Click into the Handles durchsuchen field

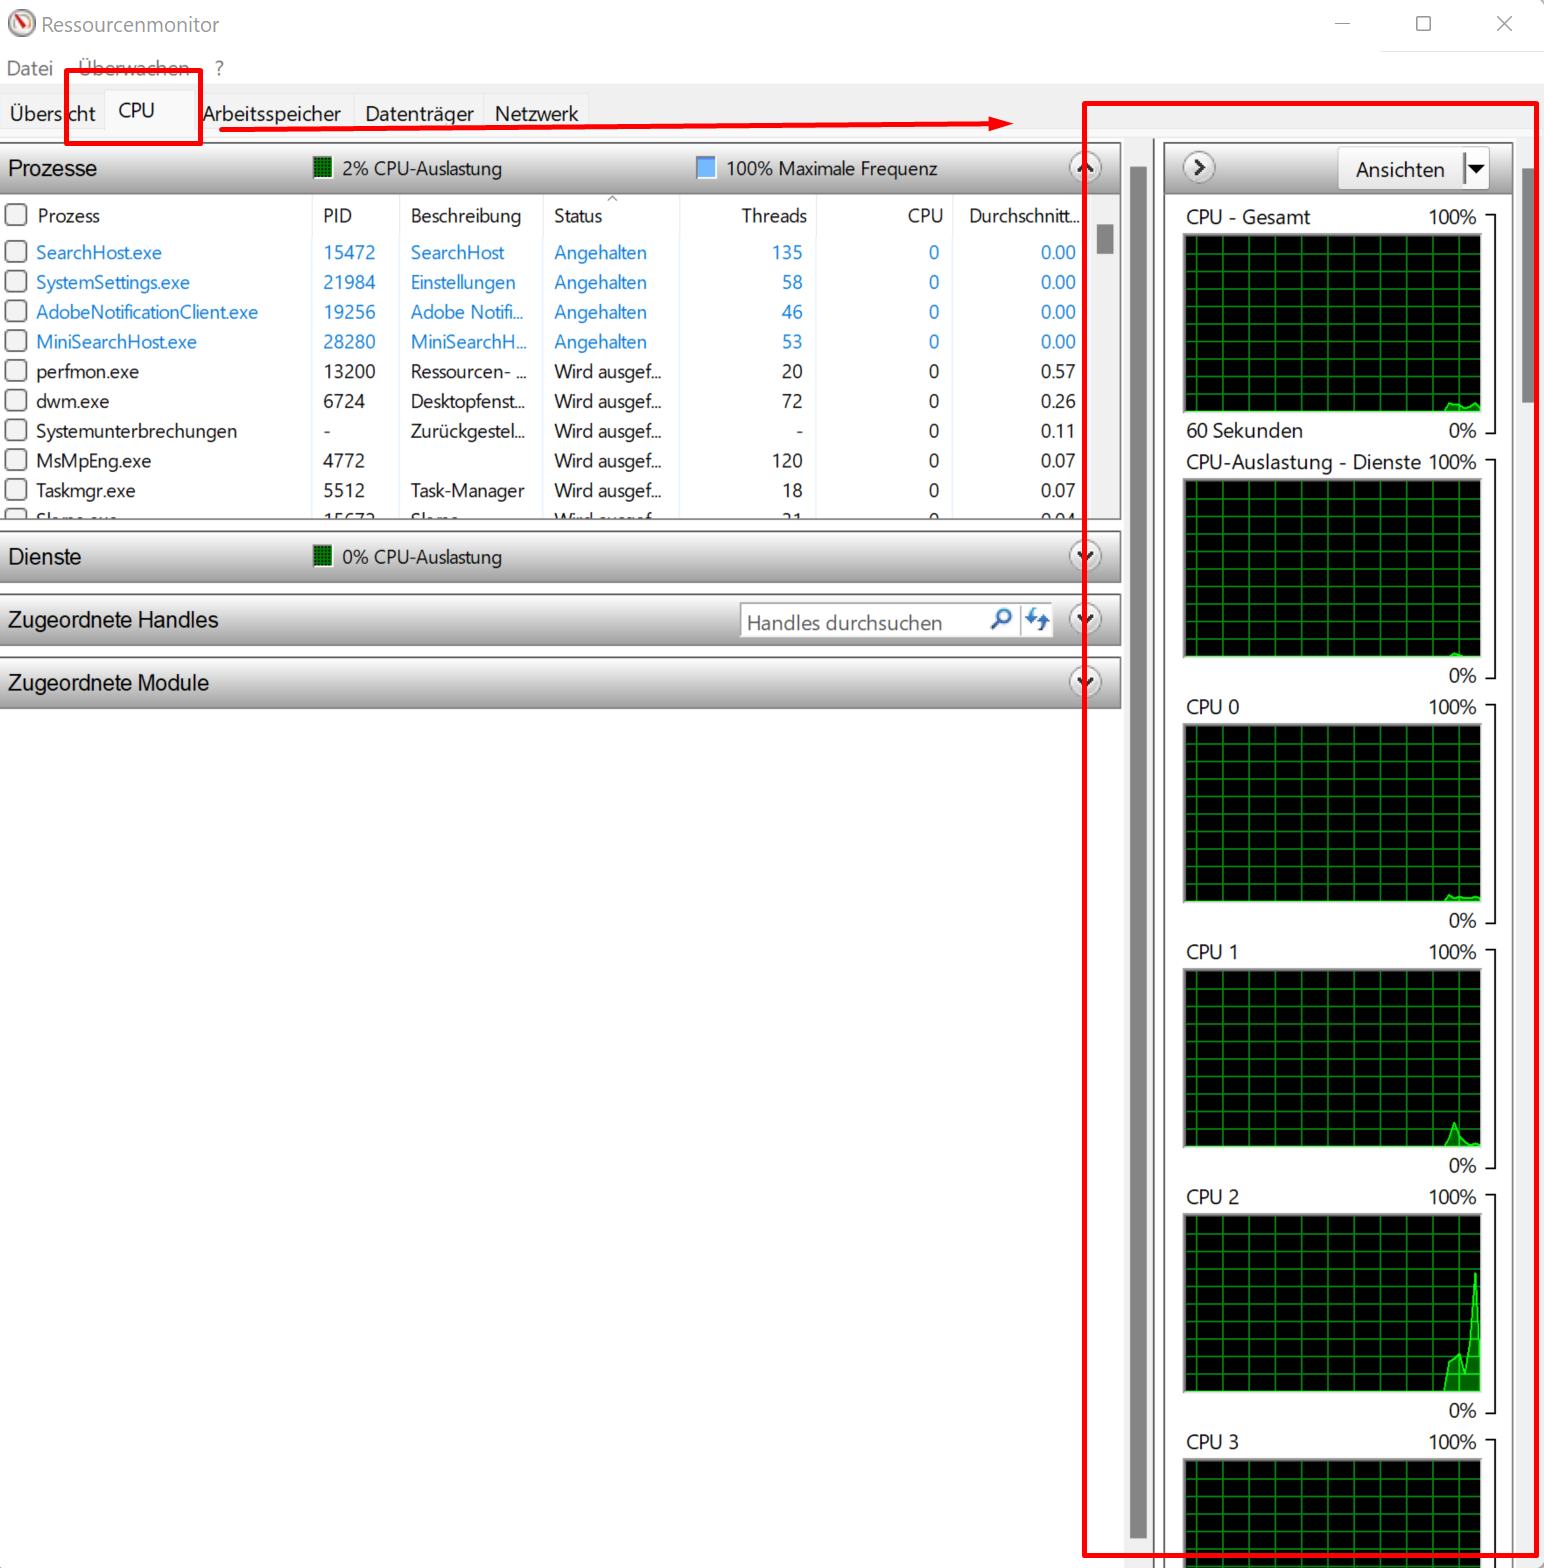point(865,621)
